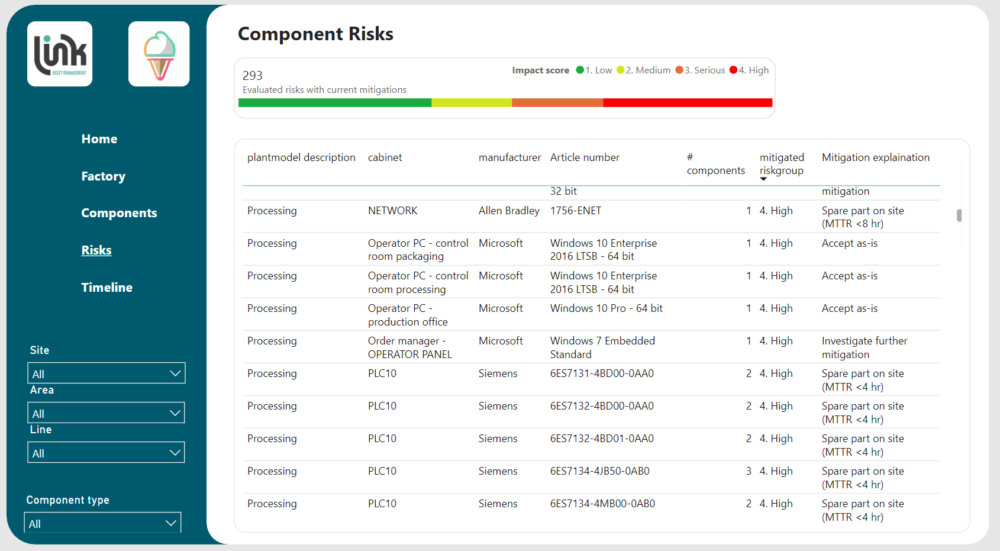The image size is (1000, 551).
Task: Click the Link Asset Management logo
Action: (x=60, y=54)
